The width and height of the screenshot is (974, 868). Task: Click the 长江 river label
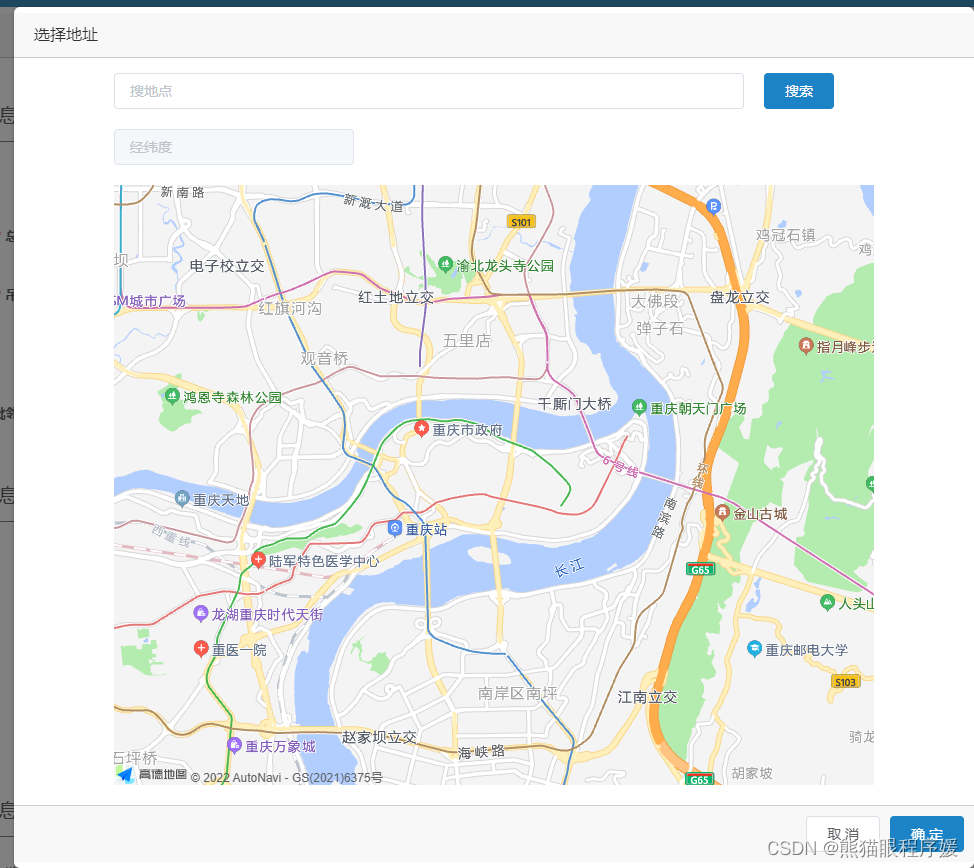pyautogui.click(x=569, y=567)
